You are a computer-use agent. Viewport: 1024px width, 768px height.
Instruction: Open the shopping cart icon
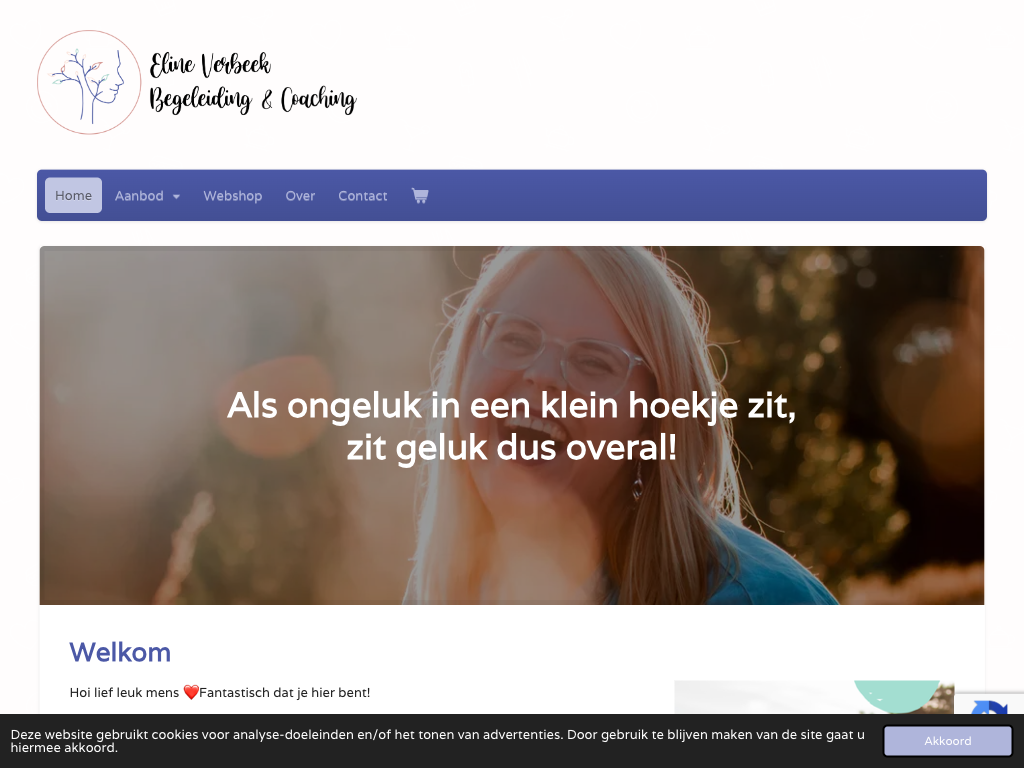[x=420, y=195]
